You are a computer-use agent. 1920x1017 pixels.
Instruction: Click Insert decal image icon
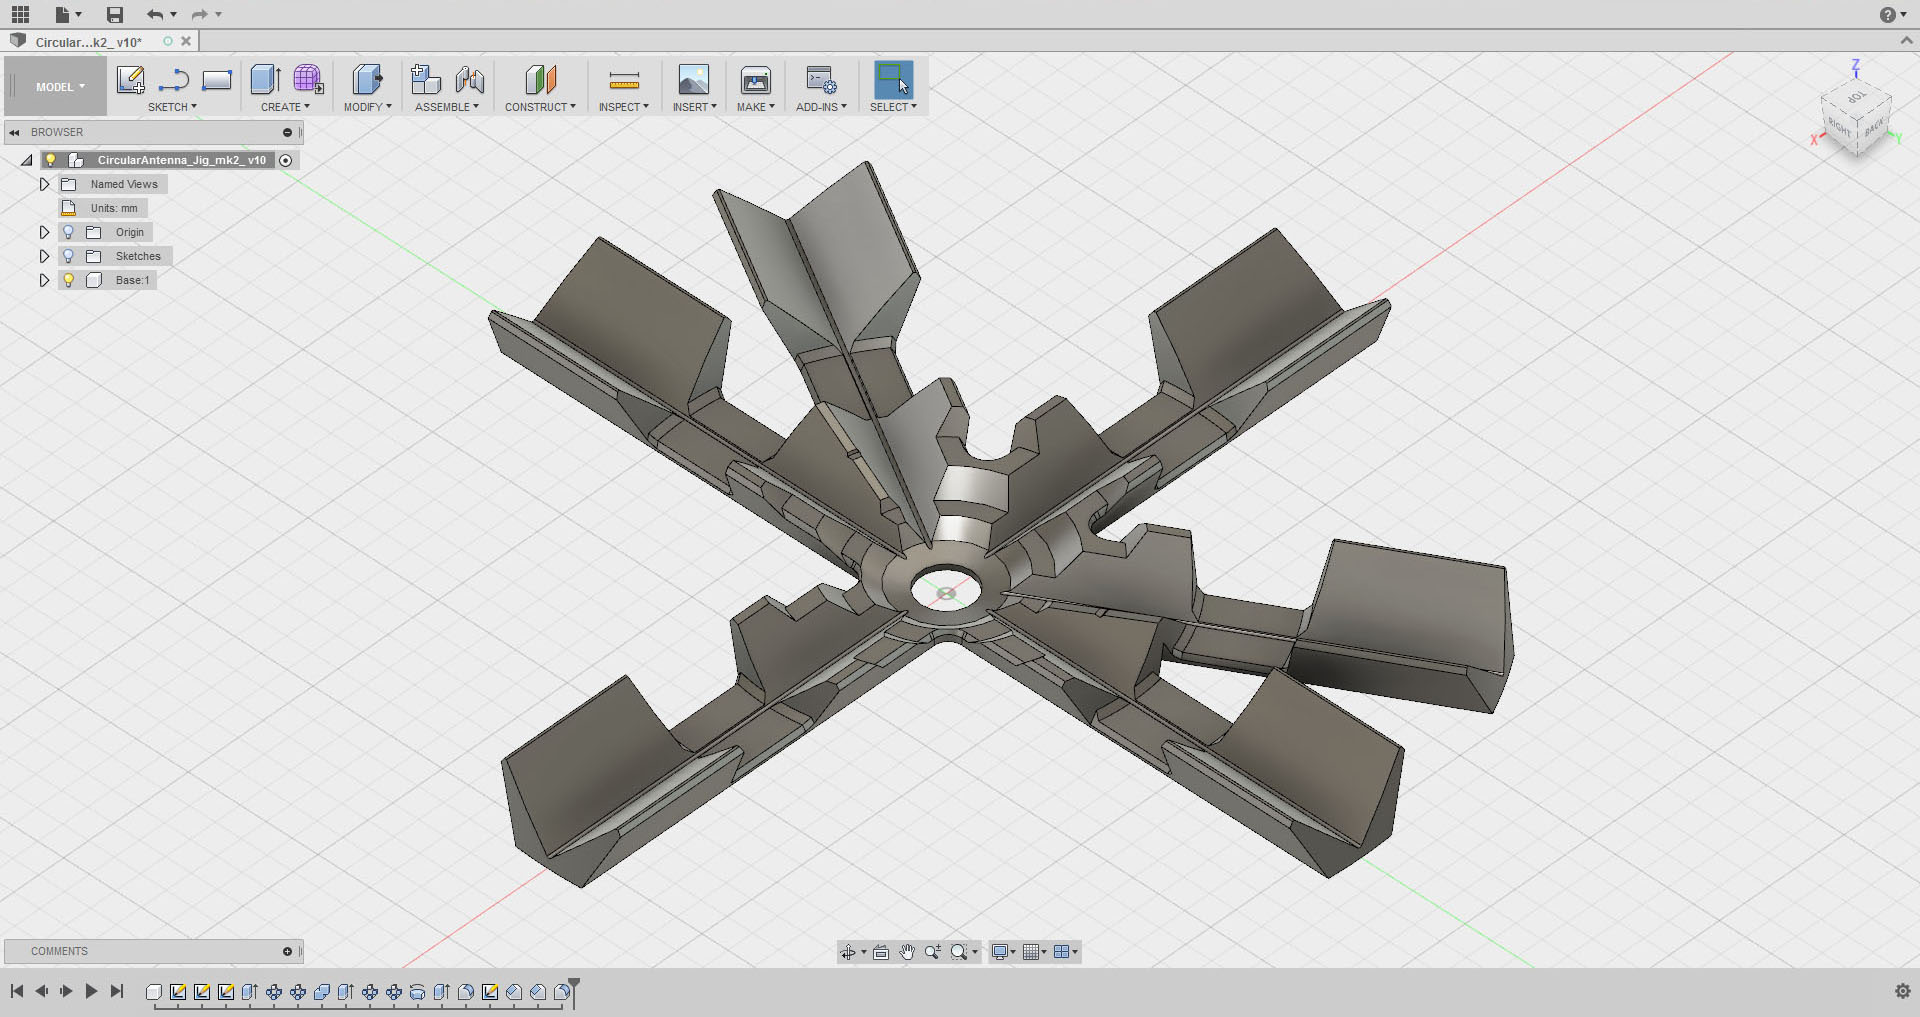tap(694, 79)
